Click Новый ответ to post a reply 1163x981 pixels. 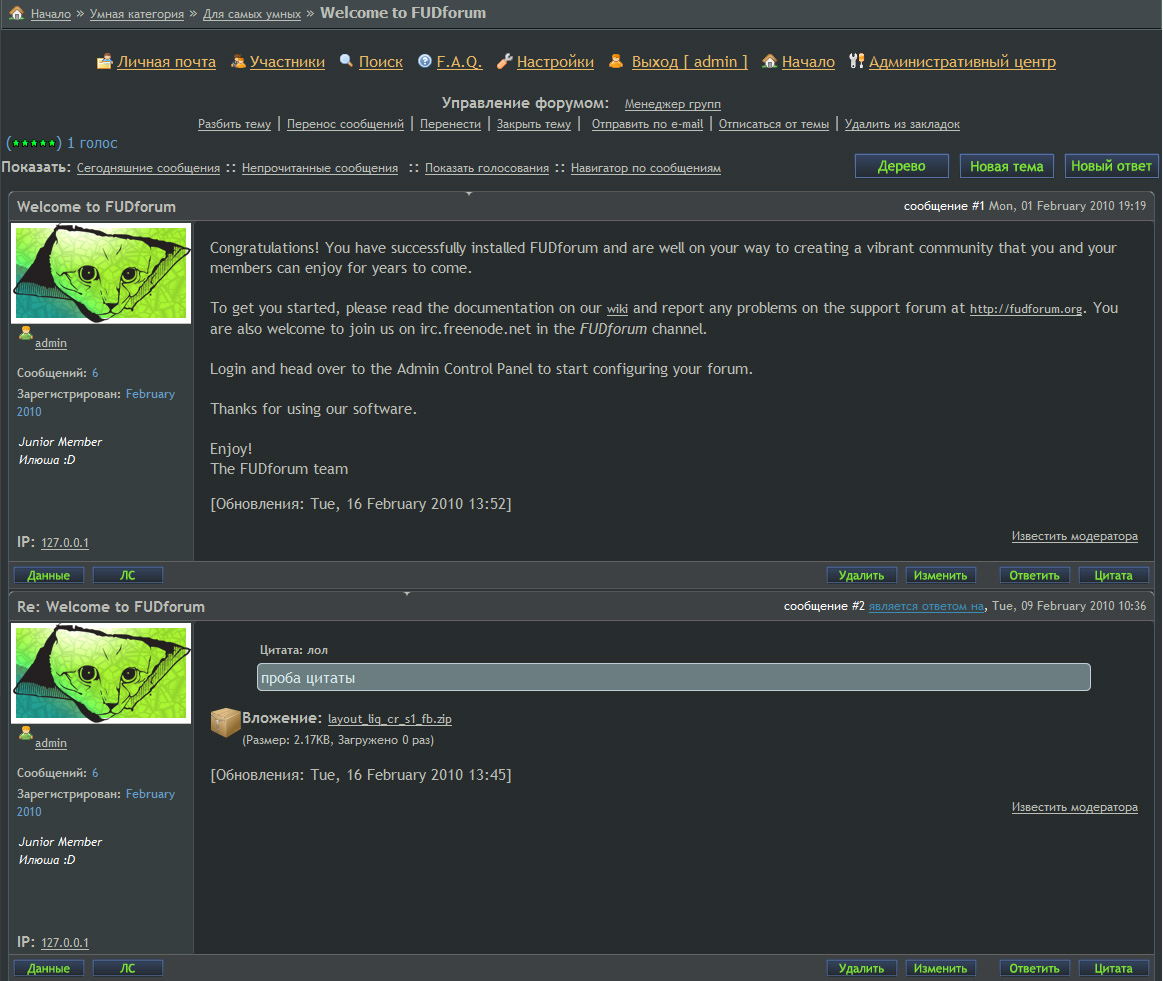coord(1111,166)
